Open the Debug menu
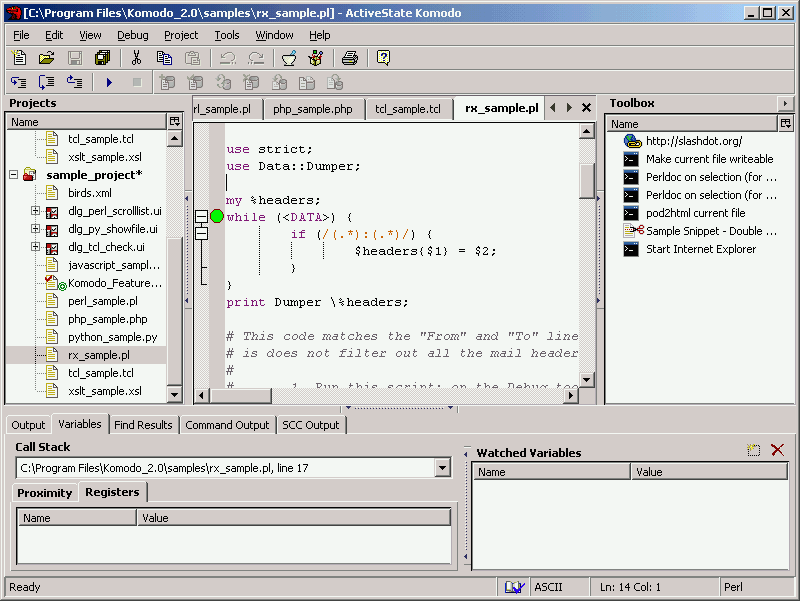Screen dimensions: 800x601 click(x=133, y=35)
